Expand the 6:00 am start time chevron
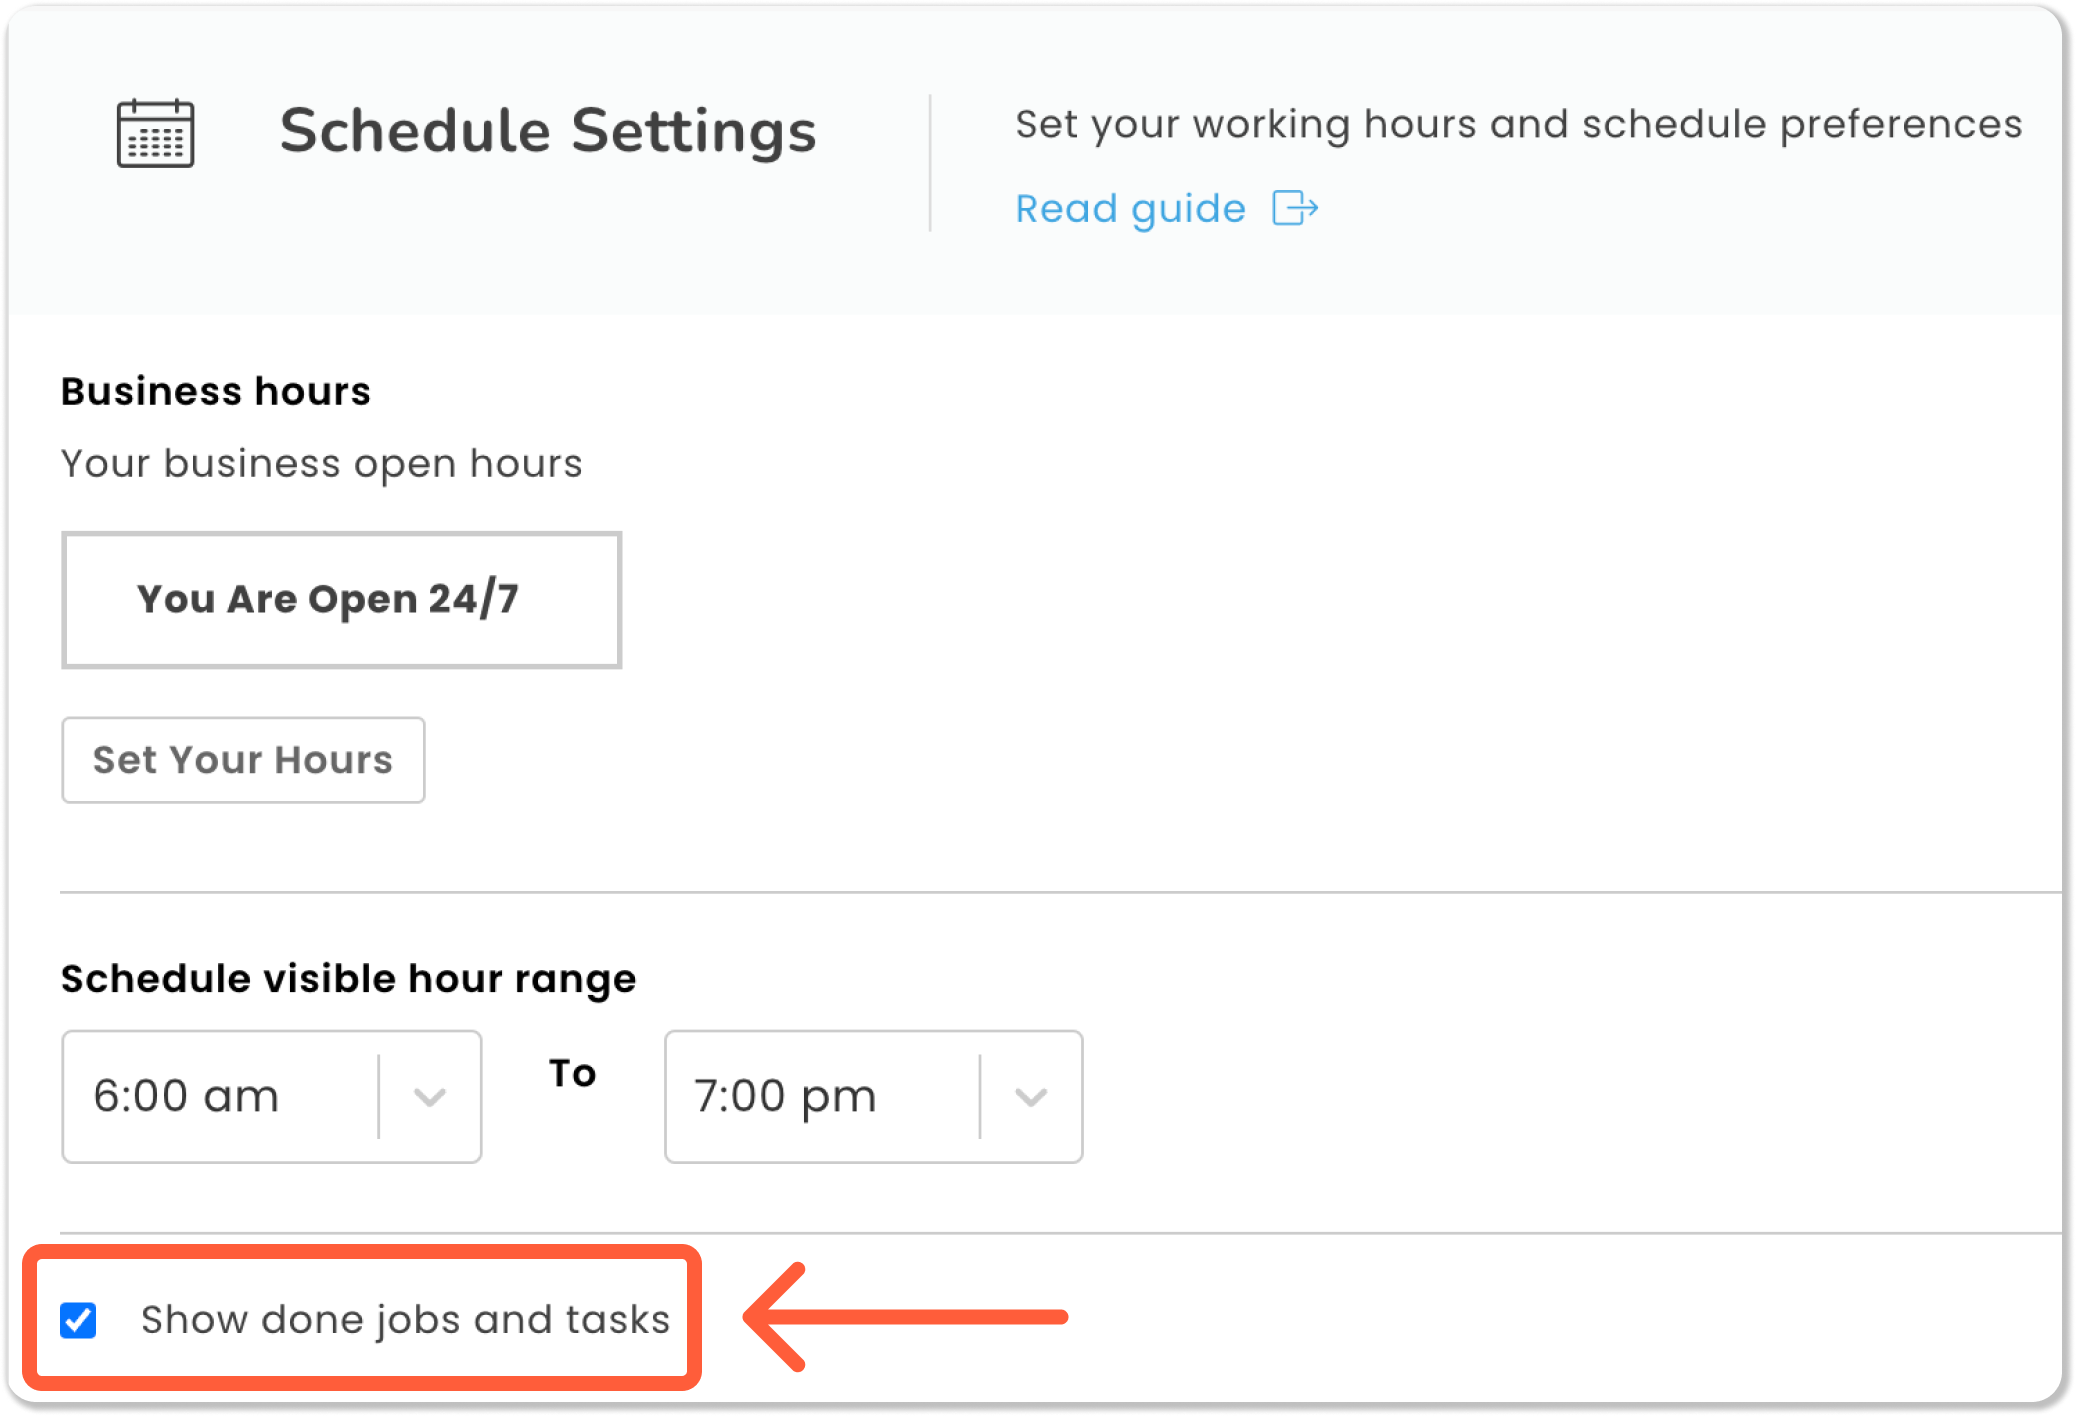Screen dimensions: 2076x1416 (430, 1097)
